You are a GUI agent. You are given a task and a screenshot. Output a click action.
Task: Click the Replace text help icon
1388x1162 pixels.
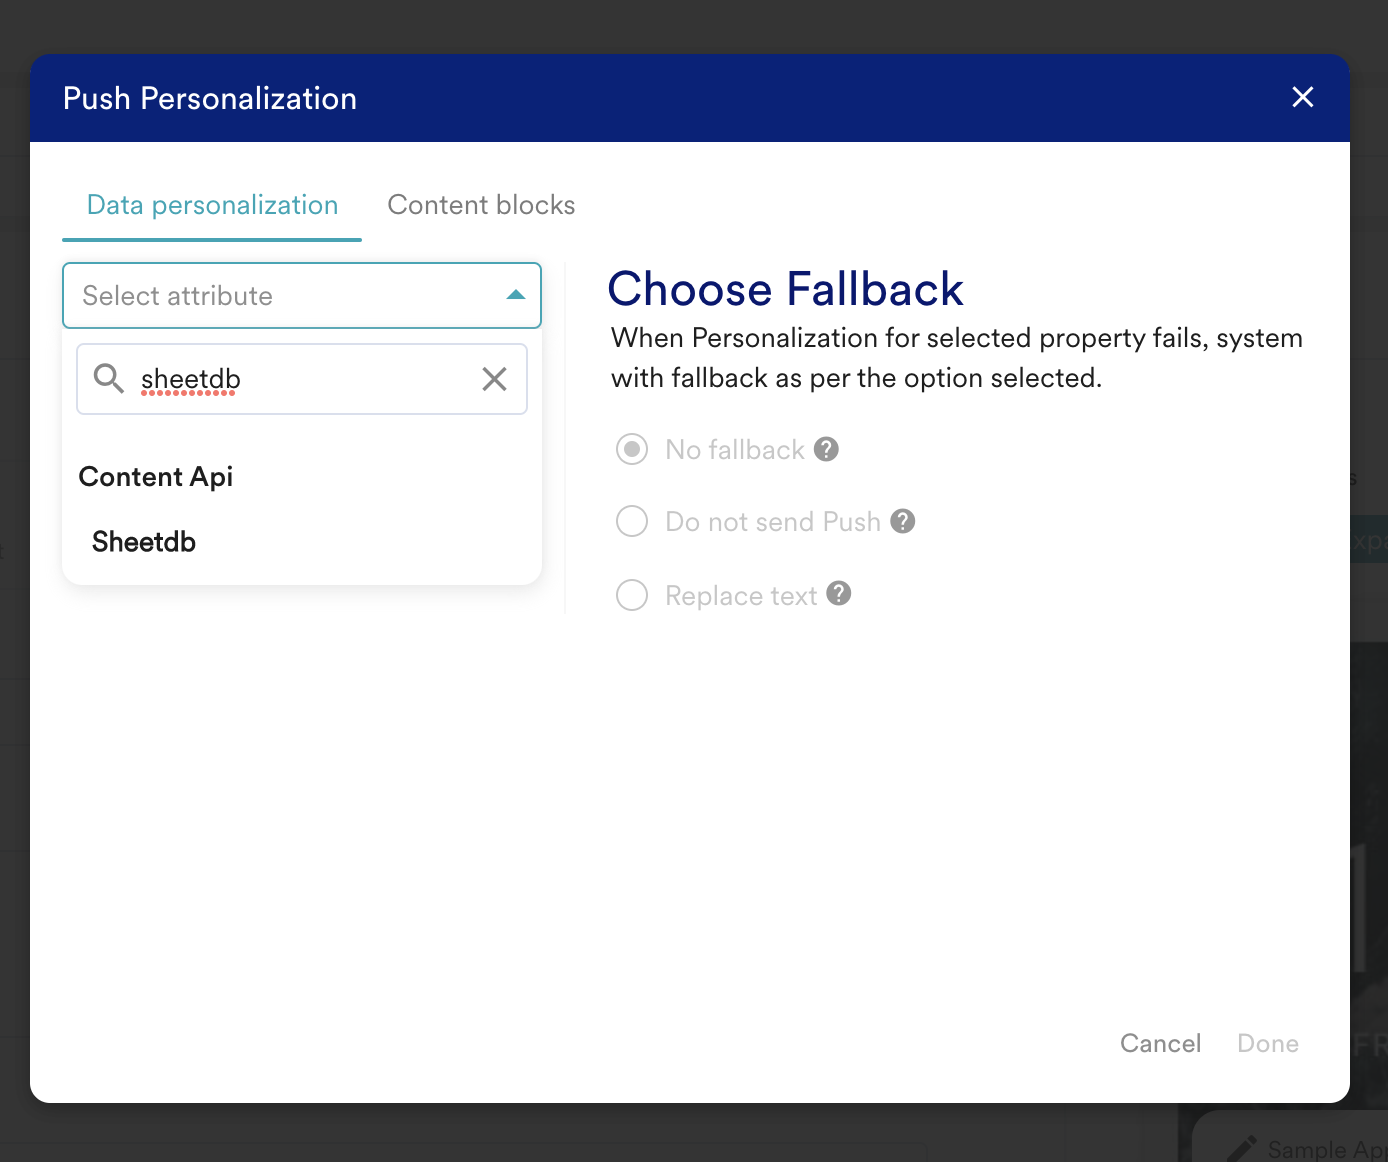(839, 595)
